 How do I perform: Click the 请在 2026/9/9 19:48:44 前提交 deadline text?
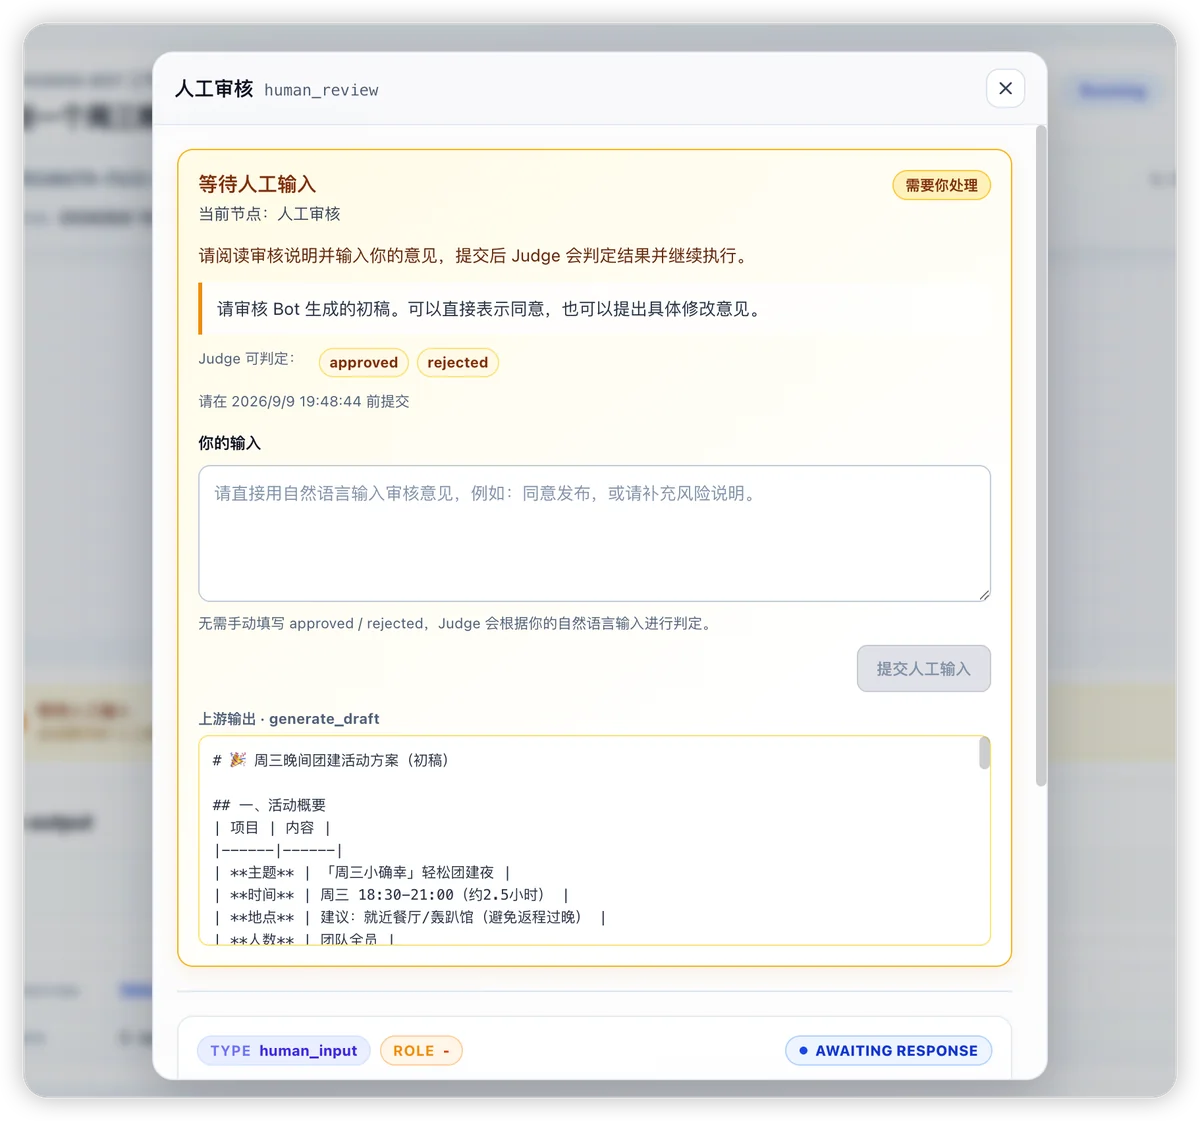[x=304, y=401]
